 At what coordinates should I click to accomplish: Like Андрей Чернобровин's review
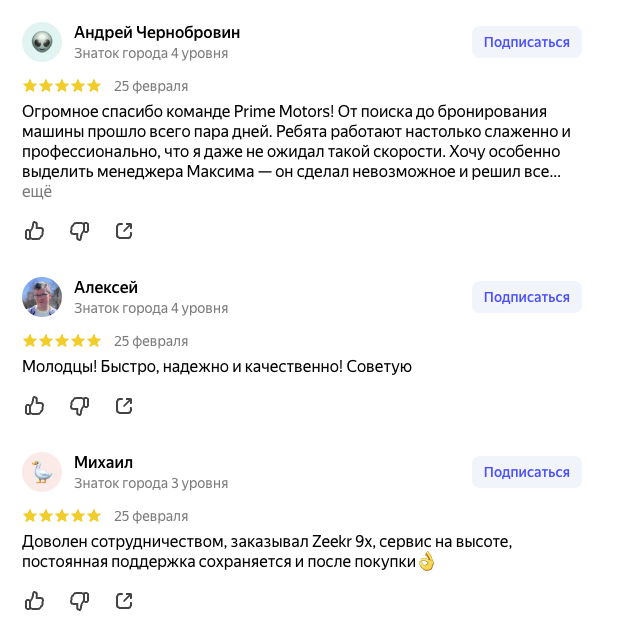[35, 231]
